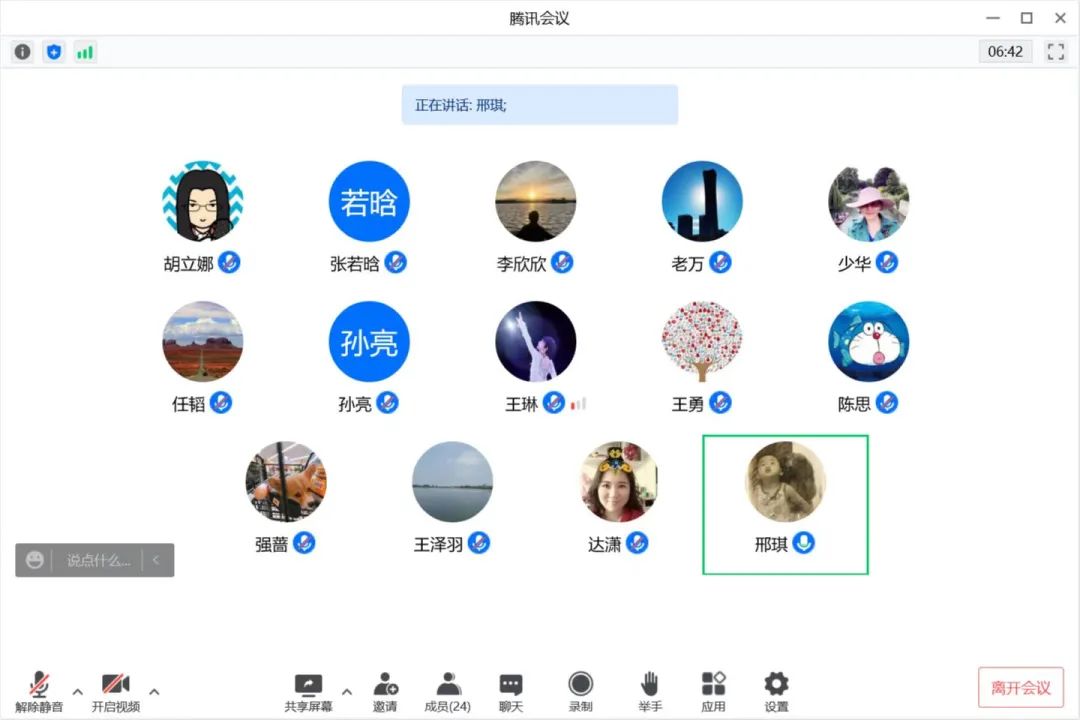Select 任韬's landscape avatar

click(202, 341)
